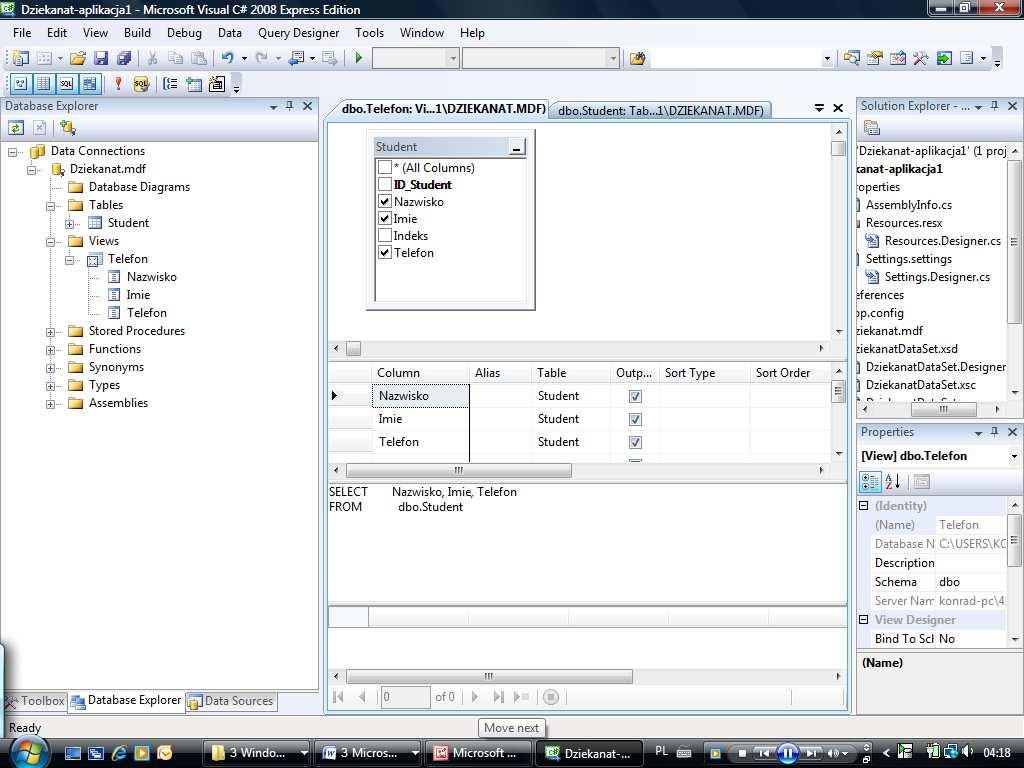Open the Toolbox tab
This screenshot has width=1024, height=768.
[35, 701]
